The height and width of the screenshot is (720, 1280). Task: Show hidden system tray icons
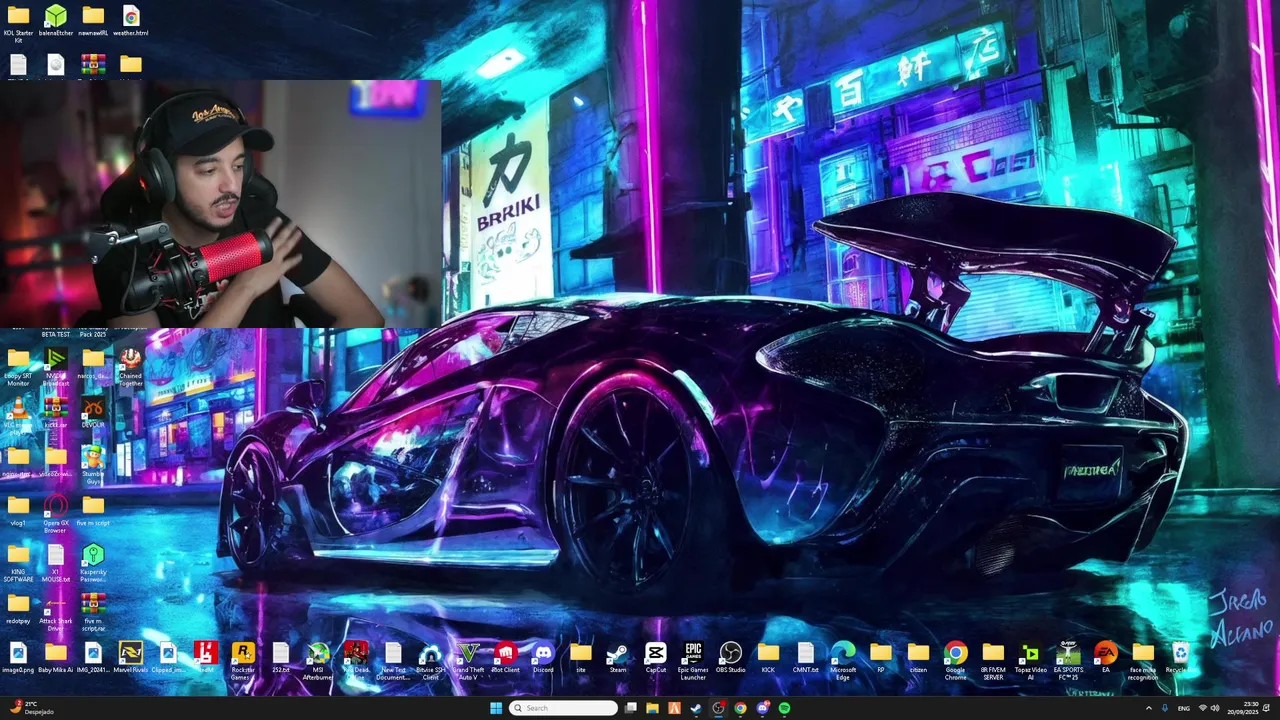tap(1148, 708)
